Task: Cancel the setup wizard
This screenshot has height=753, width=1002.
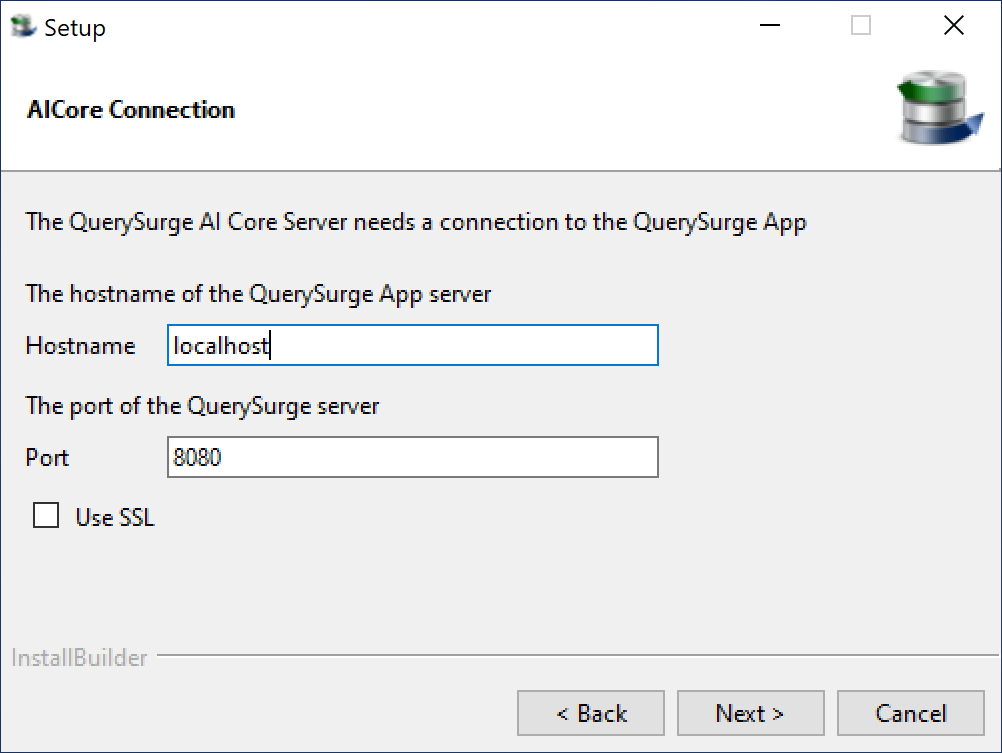Action: click(x=911, y=713)
